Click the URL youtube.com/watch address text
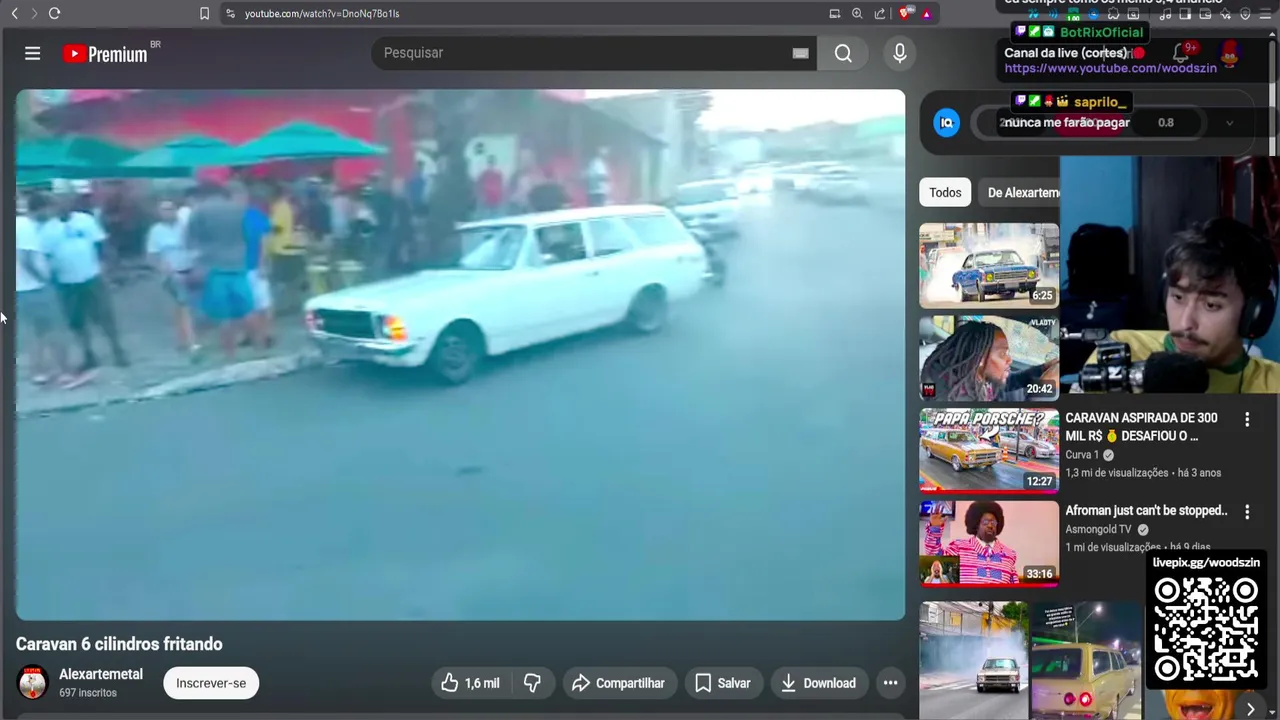The image size is (1280, 720). coord(321,13)
